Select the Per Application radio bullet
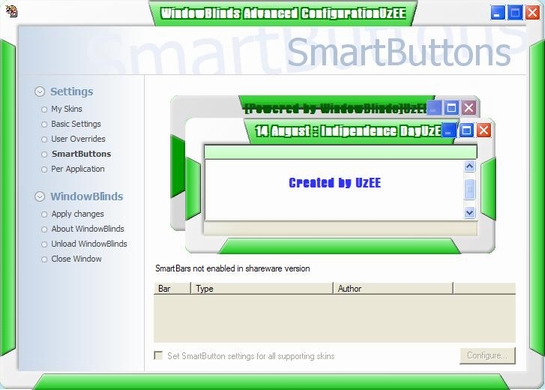Viewport: 545px width, 390px height. point(44,170)
